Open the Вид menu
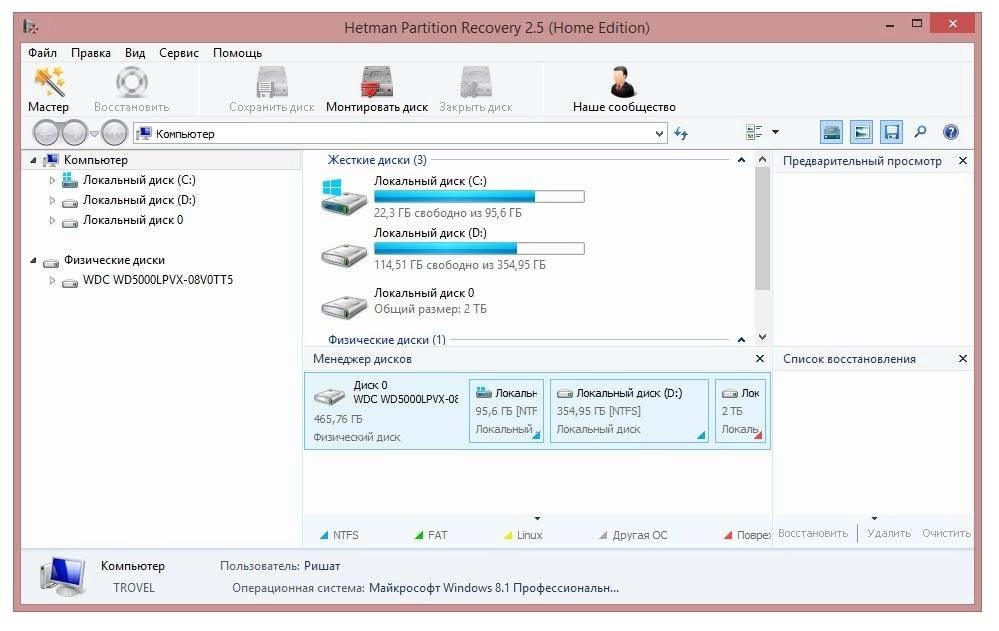Viewport: 999px width, 631px height. [134, 53]
